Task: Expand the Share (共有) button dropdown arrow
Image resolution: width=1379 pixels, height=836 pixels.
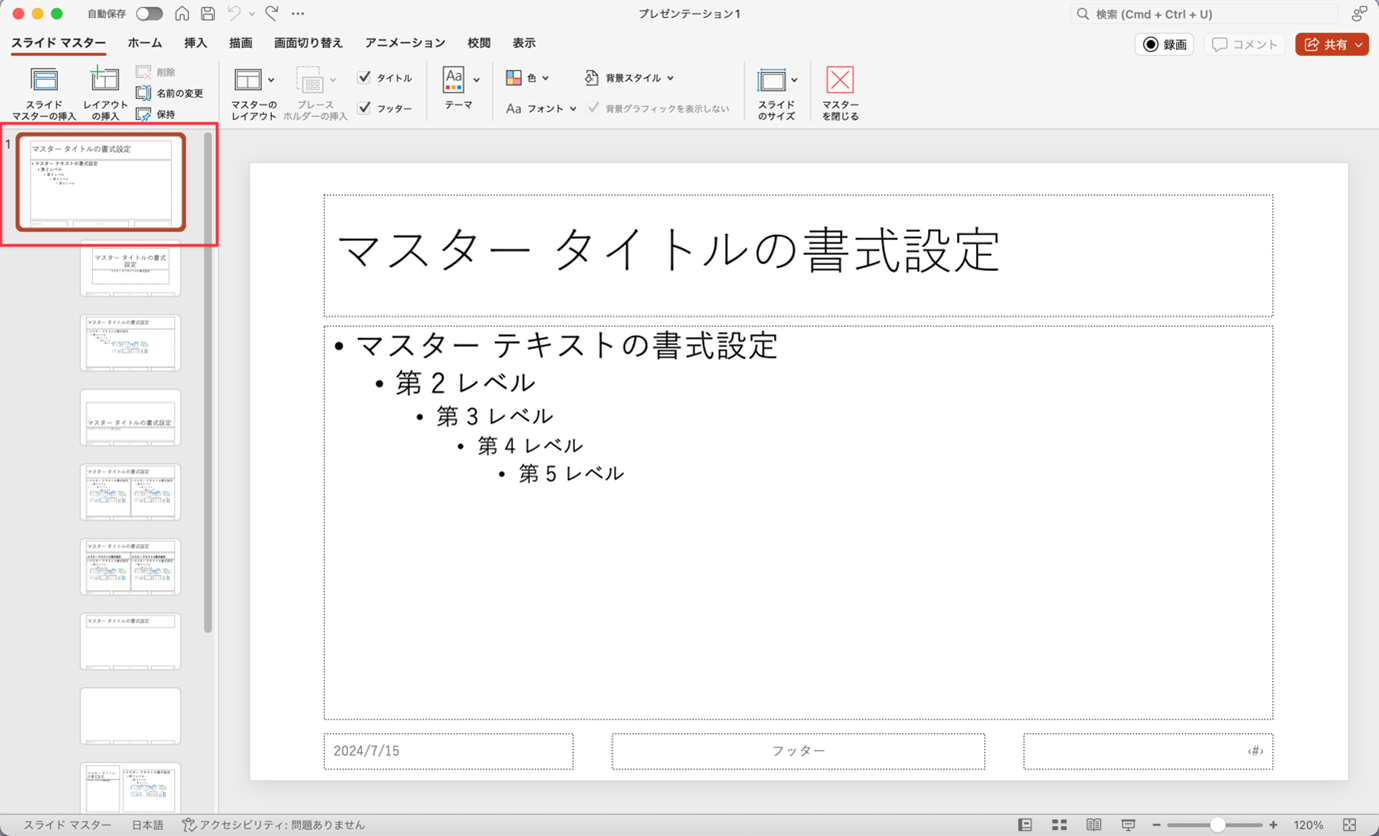Action: point(1358,45)
